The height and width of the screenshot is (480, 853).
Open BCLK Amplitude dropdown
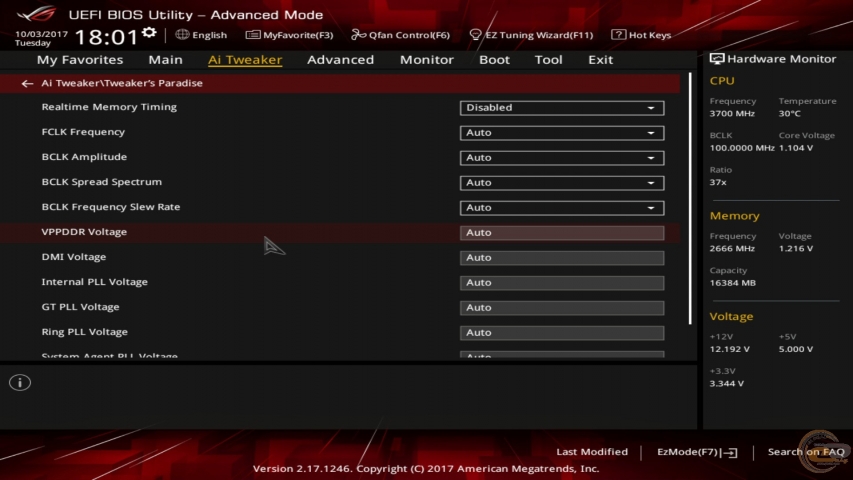[x=561, y=158]
